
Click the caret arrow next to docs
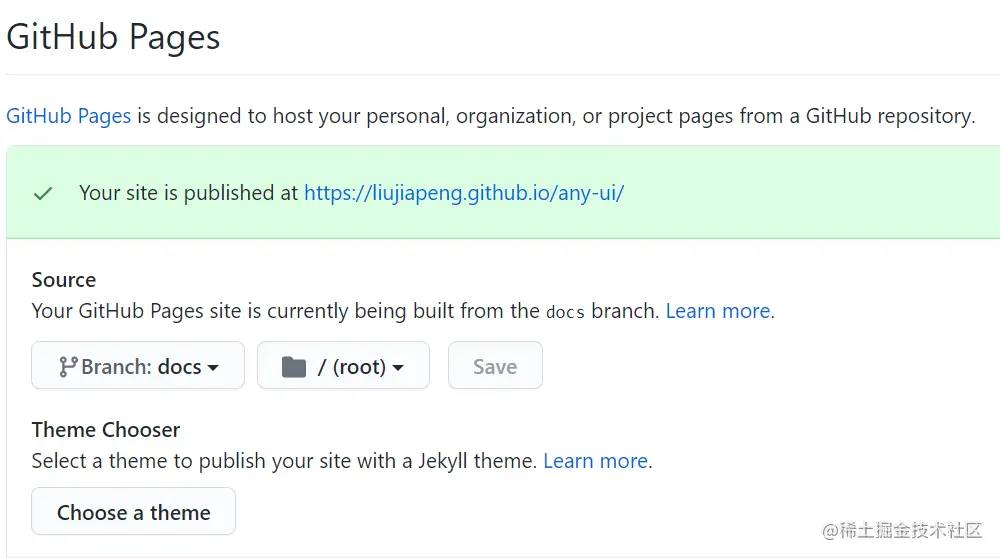tap(213, 368)
